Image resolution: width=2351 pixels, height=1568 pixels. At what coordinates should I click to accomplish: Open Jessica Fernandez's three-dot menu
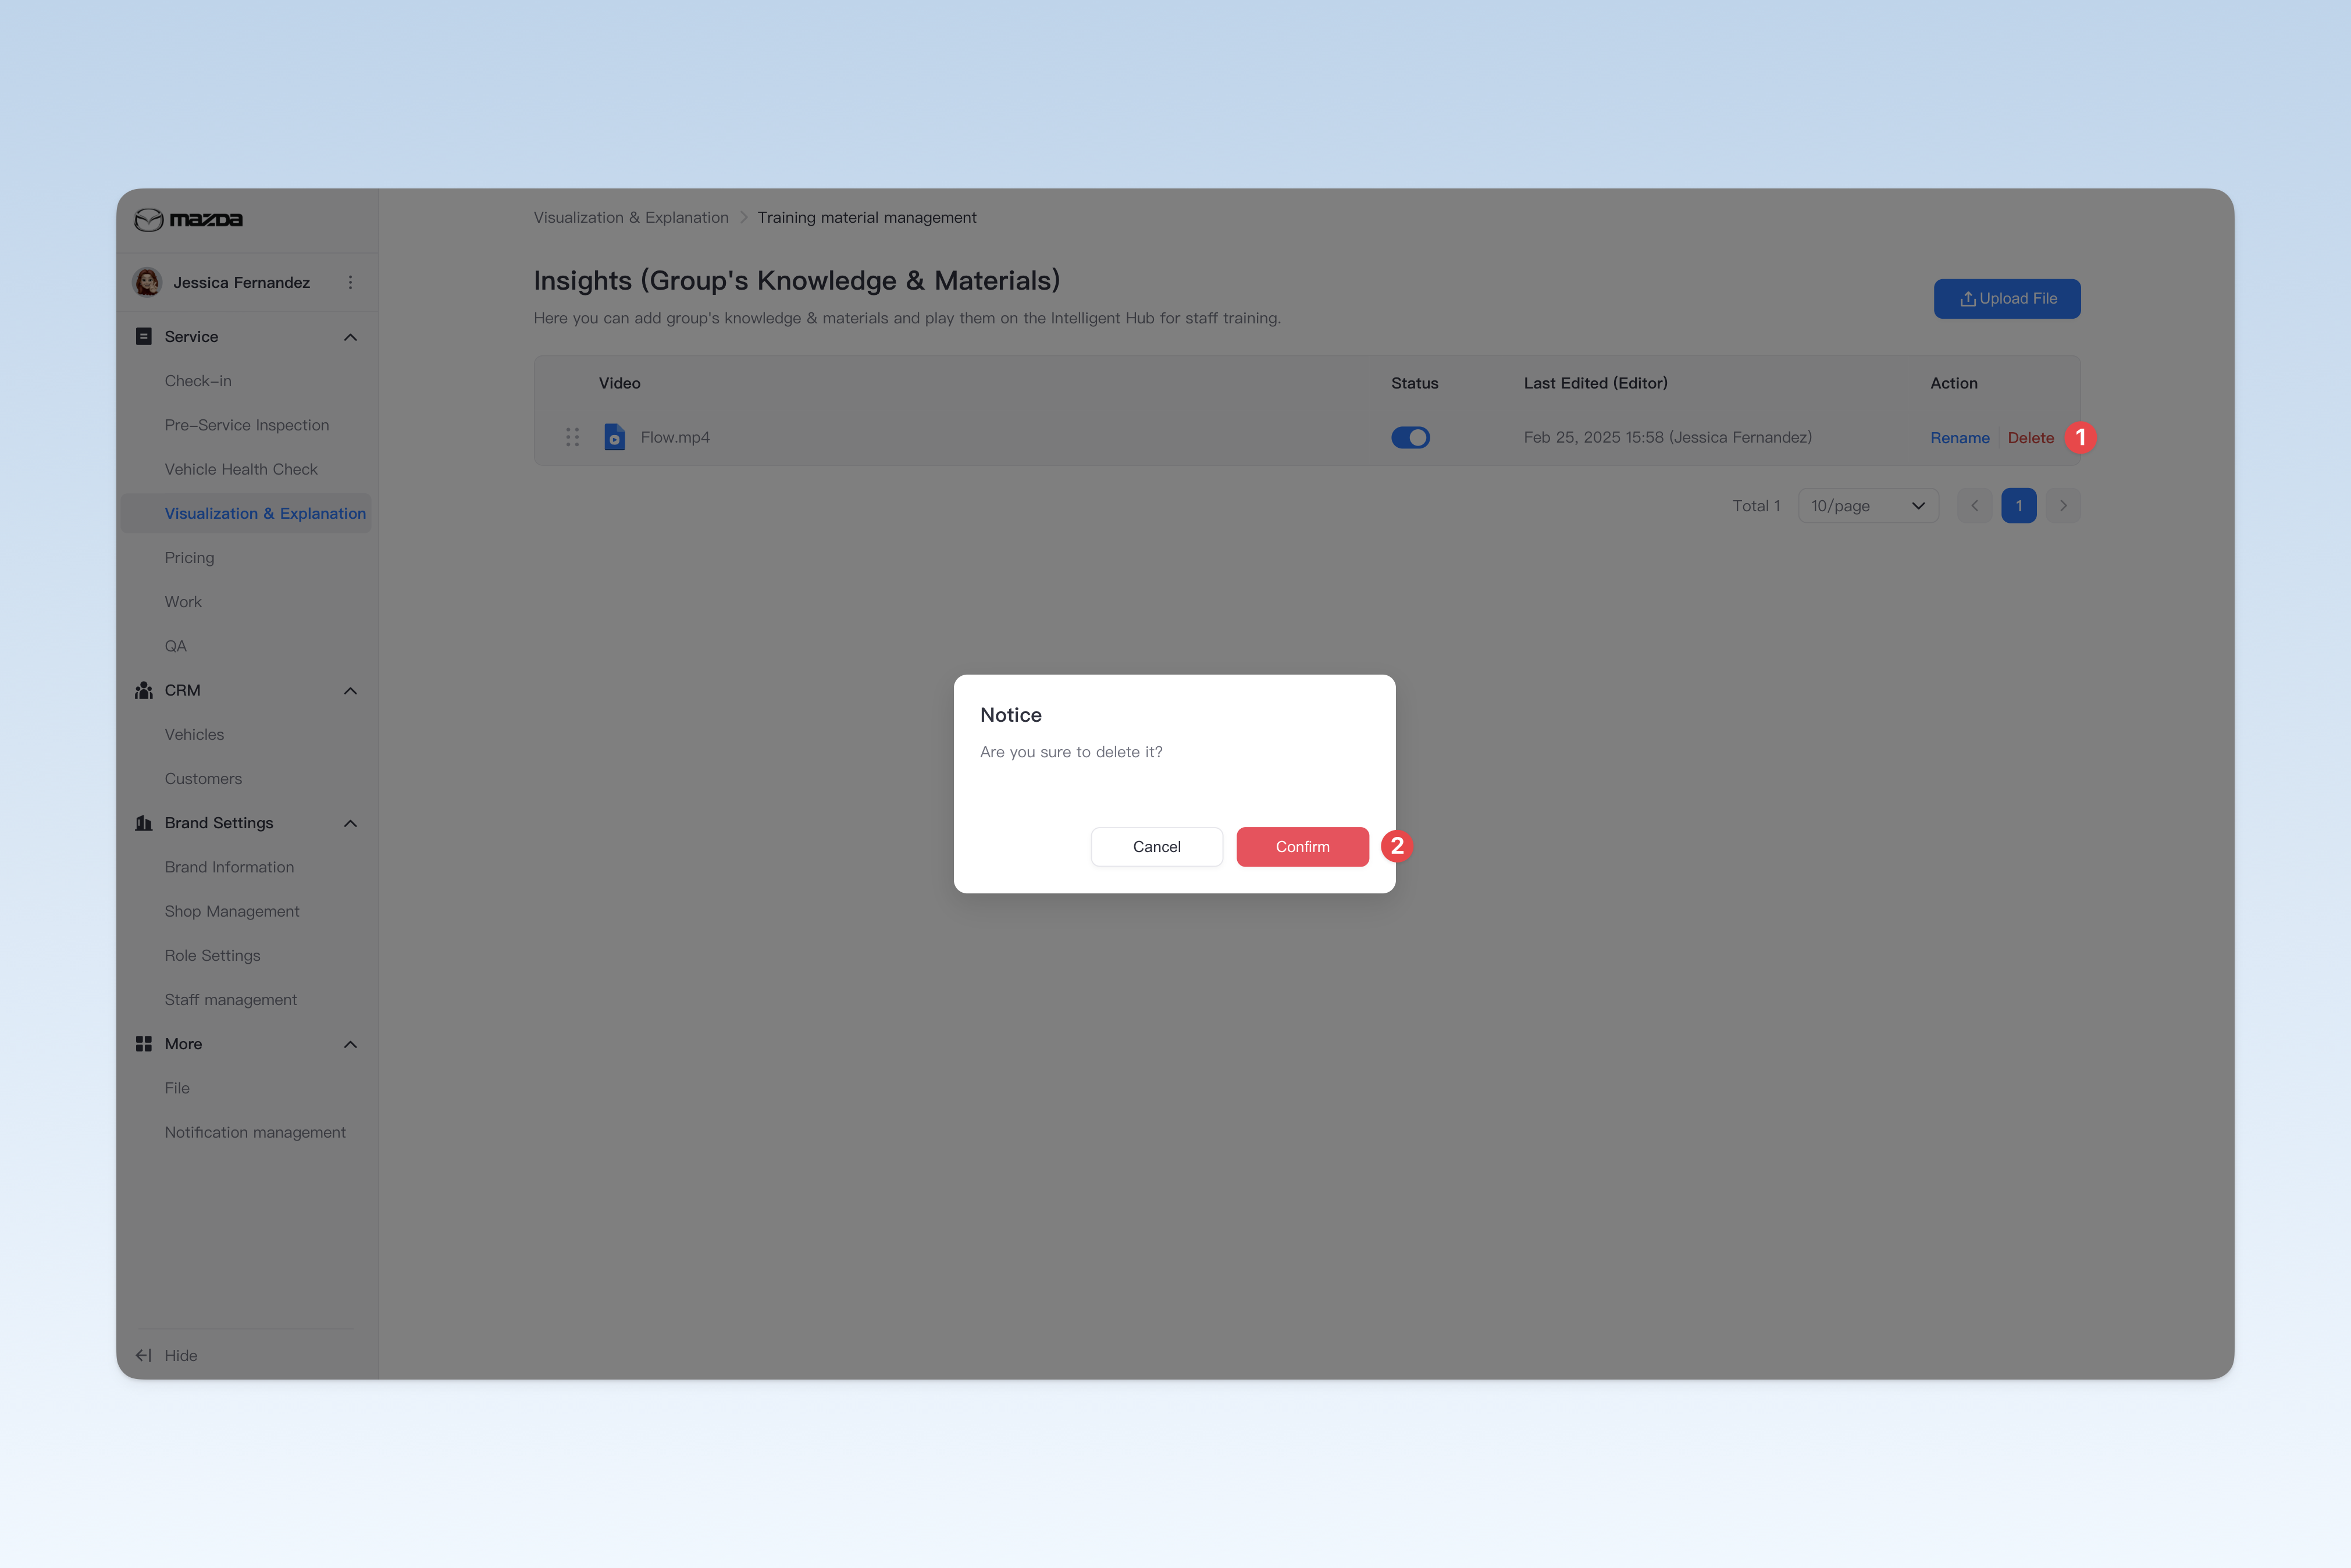coord(350,282)
